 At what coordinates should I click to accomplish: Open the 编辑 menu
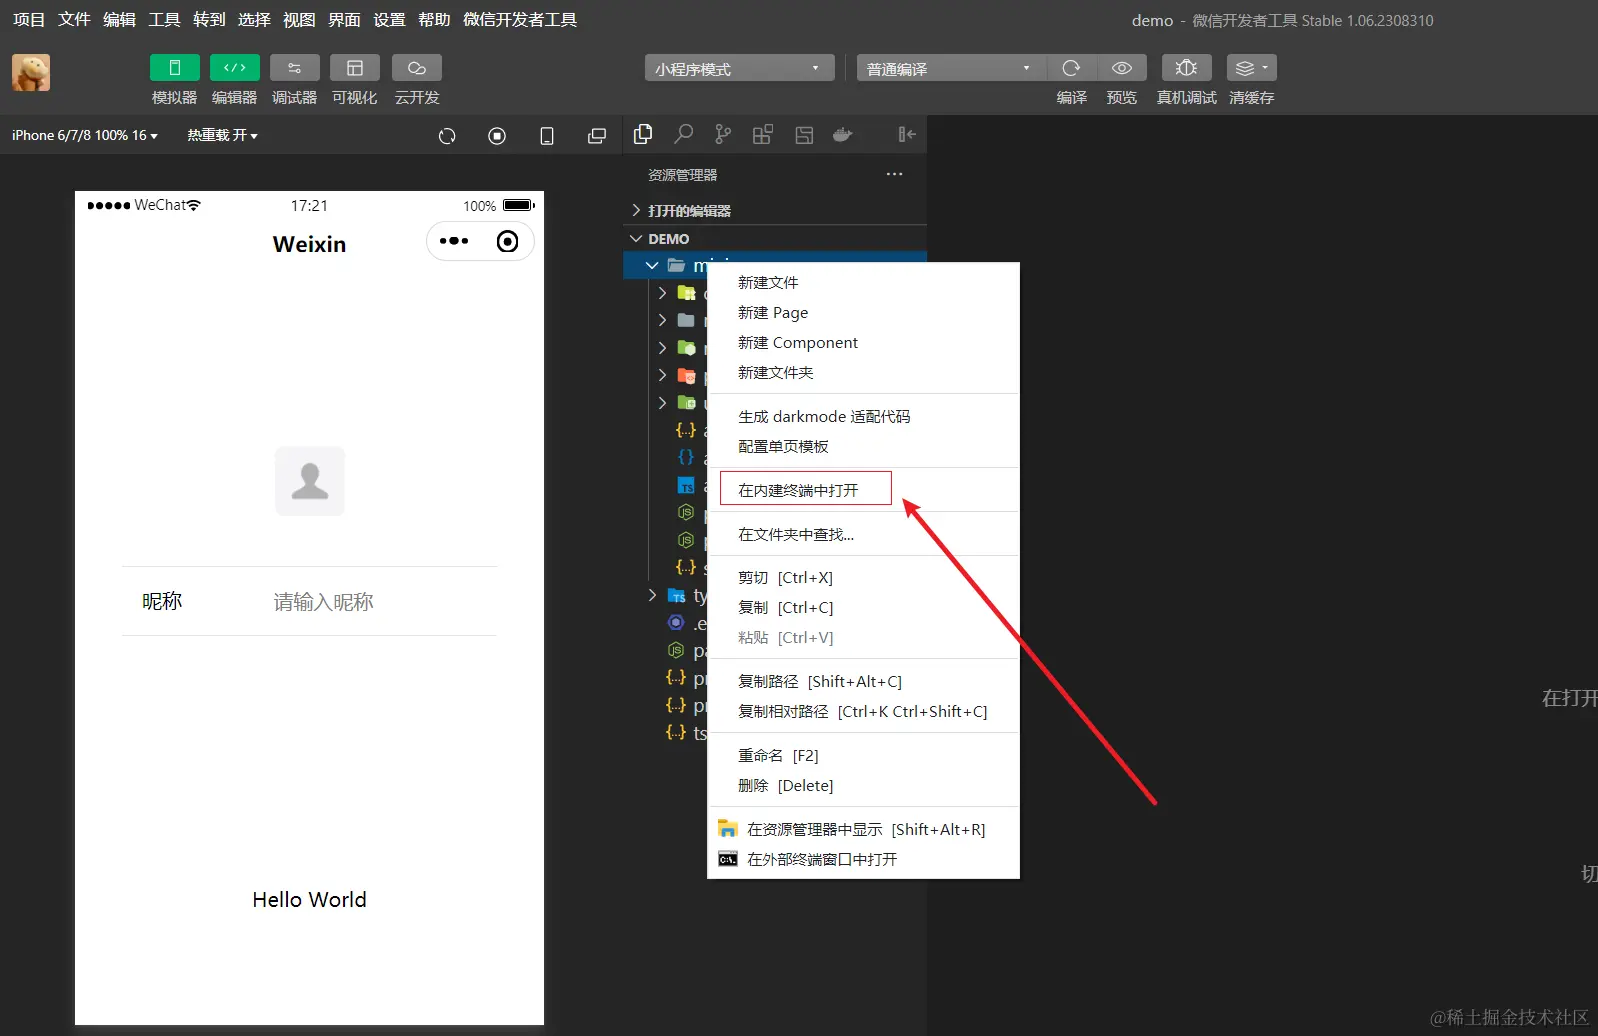(x=119, y=20)
